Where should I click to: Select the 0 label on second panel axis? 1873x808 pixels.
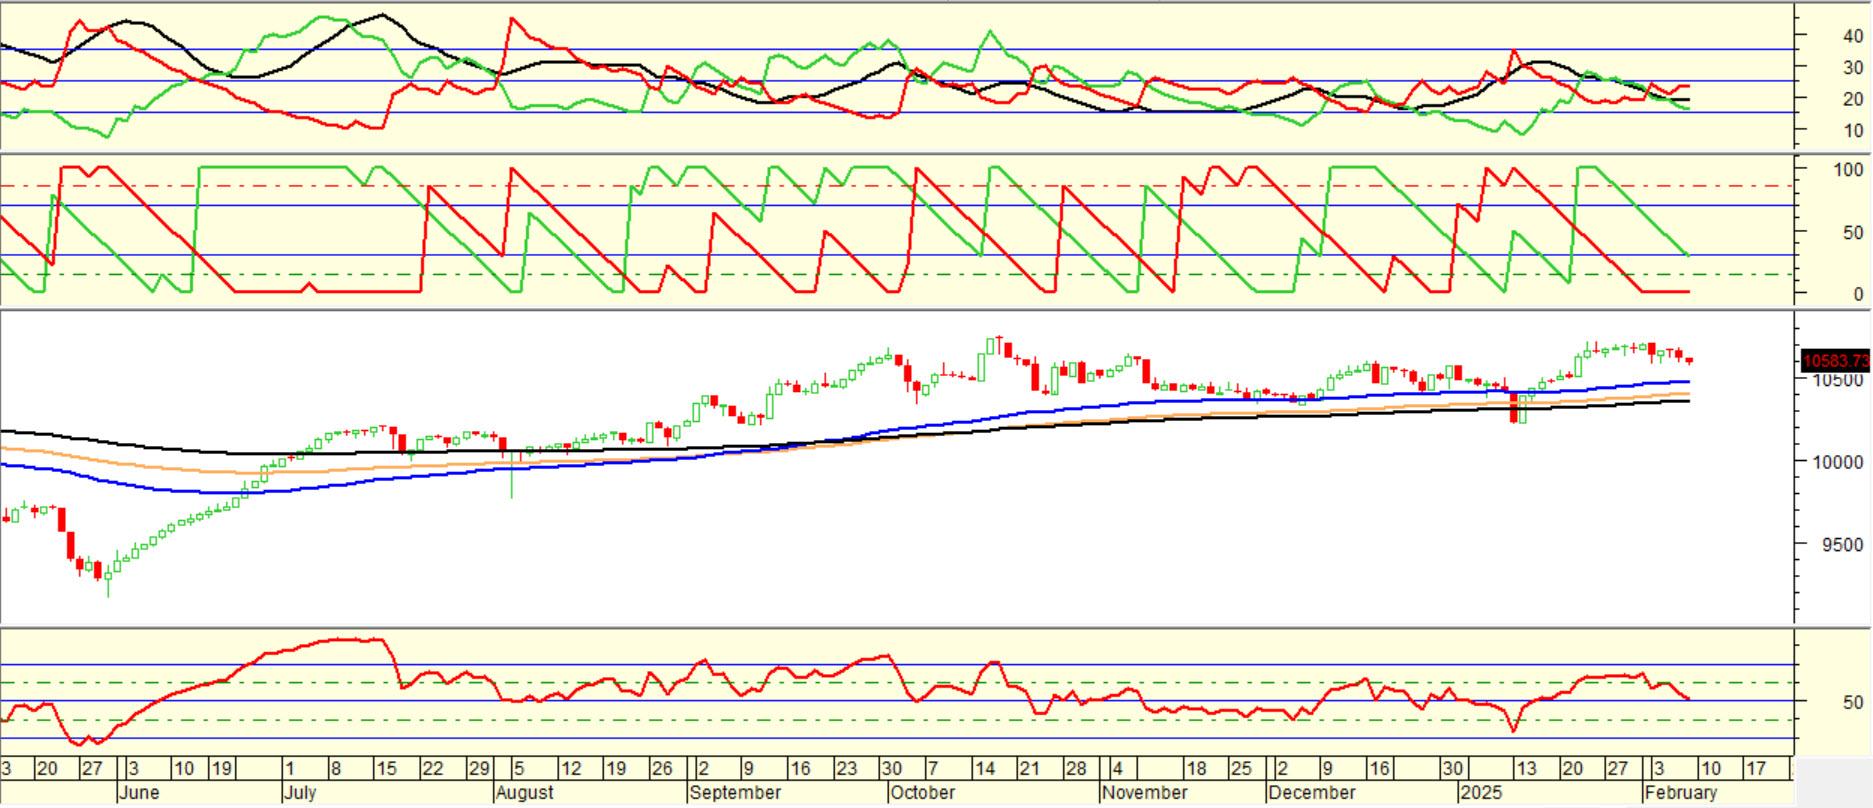click(x=1857, y=294)
